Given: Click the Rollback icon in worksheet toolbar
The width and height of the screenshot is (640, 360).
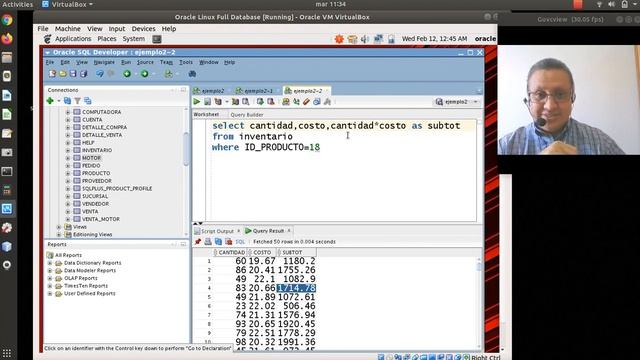Looking at the screenshot, I should pyautogui.click(x=271, y=102).
